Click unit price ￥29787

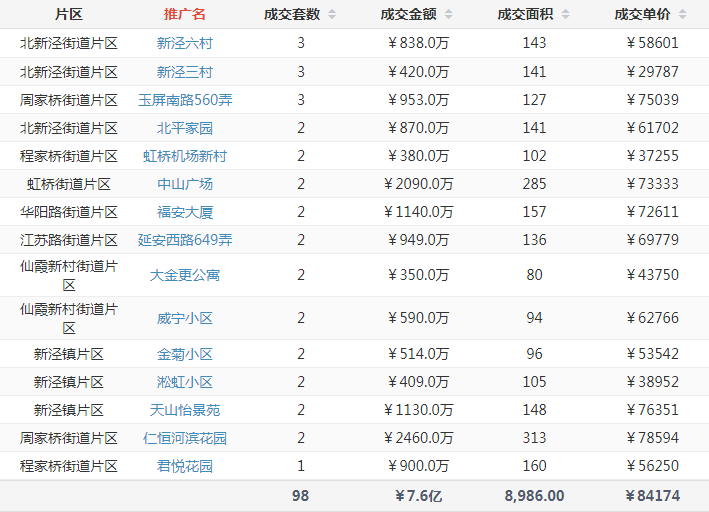tap(652, 72)
